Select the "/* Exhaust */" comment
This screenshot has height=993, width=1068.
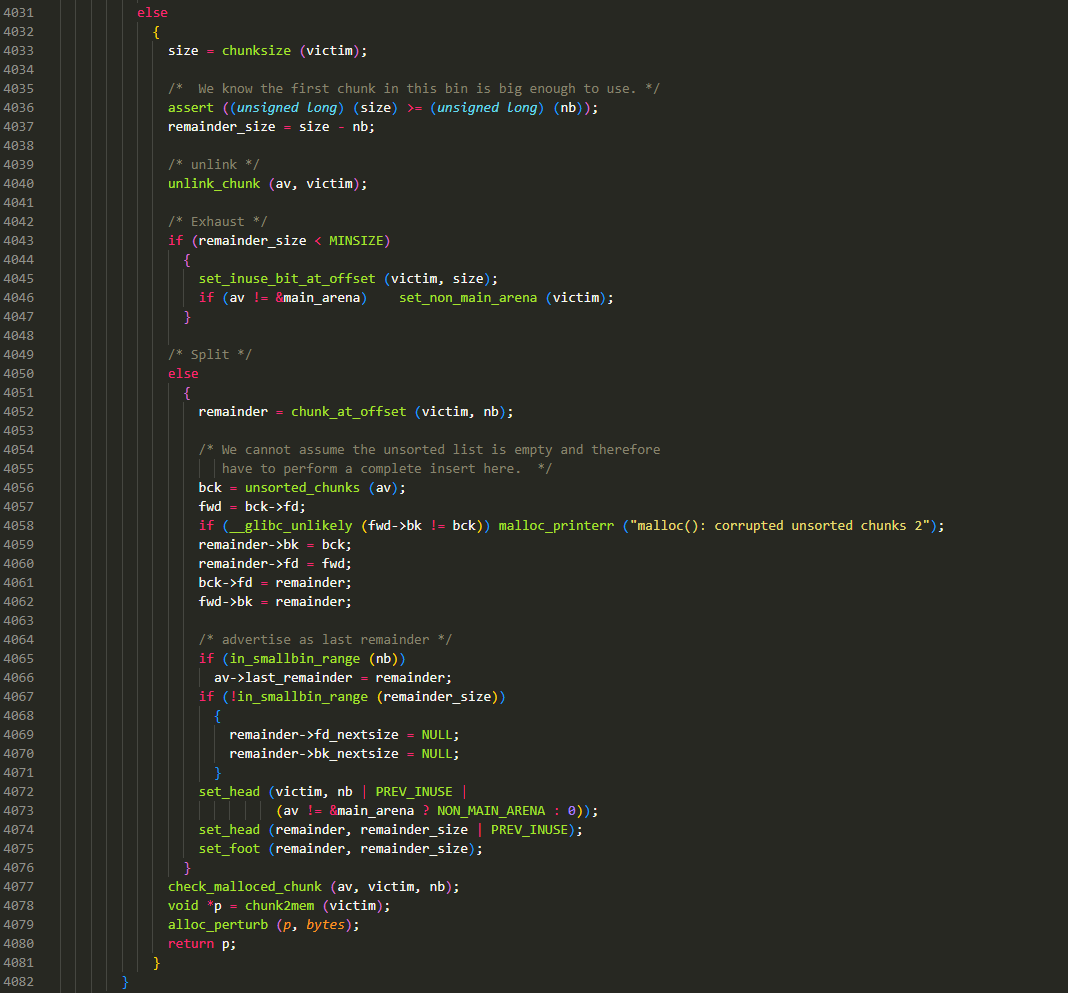[217, 222]
